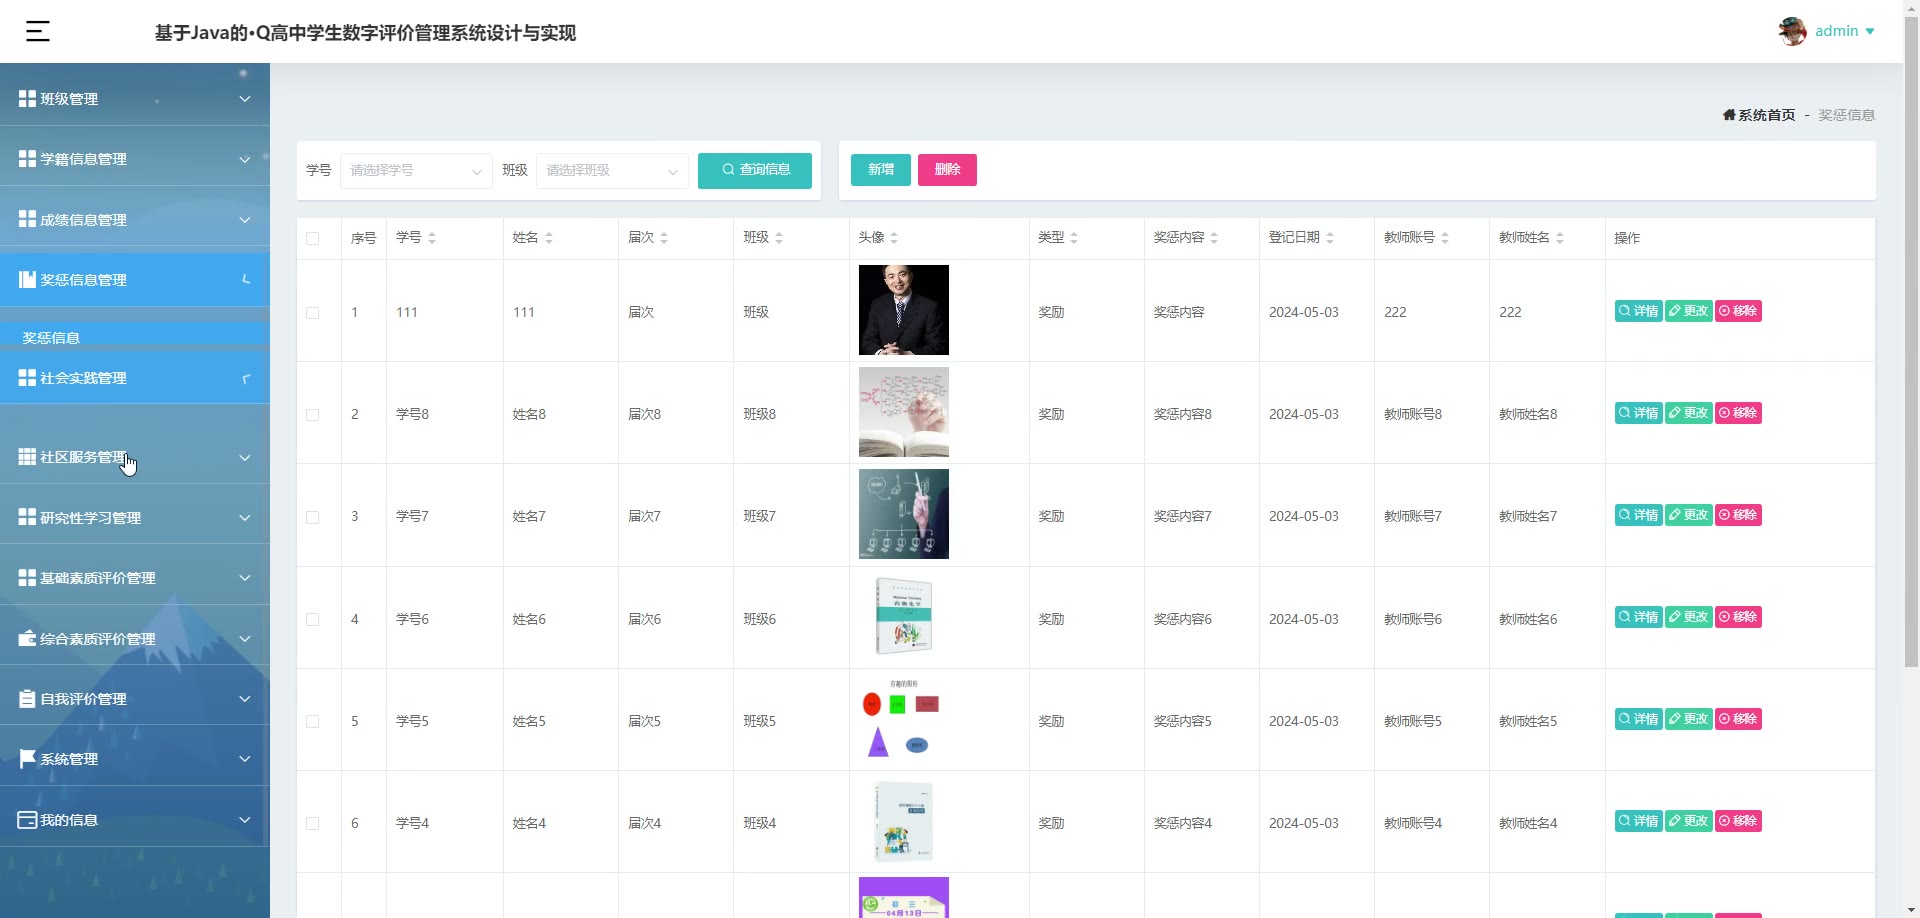1920x918 pixels.
Task: Sort table by 头像 column arrows
Action: click(894, 238)
